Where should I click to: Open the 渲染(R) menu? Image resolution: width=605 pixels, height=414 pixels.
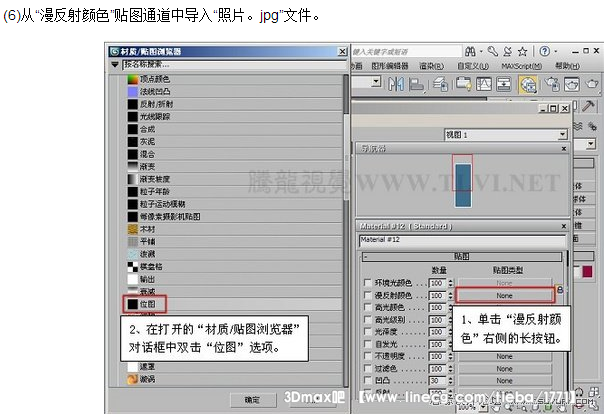[431, 66]
